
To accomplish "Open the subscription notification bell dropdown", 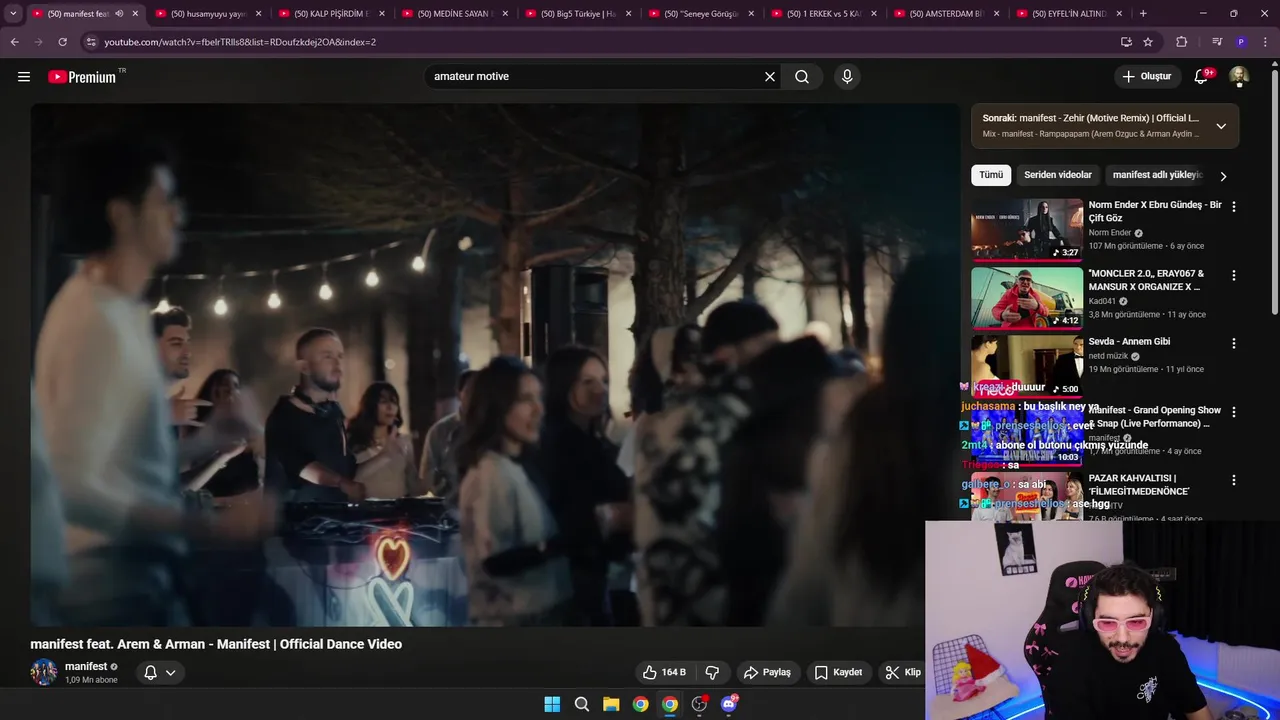I will 160,672.
